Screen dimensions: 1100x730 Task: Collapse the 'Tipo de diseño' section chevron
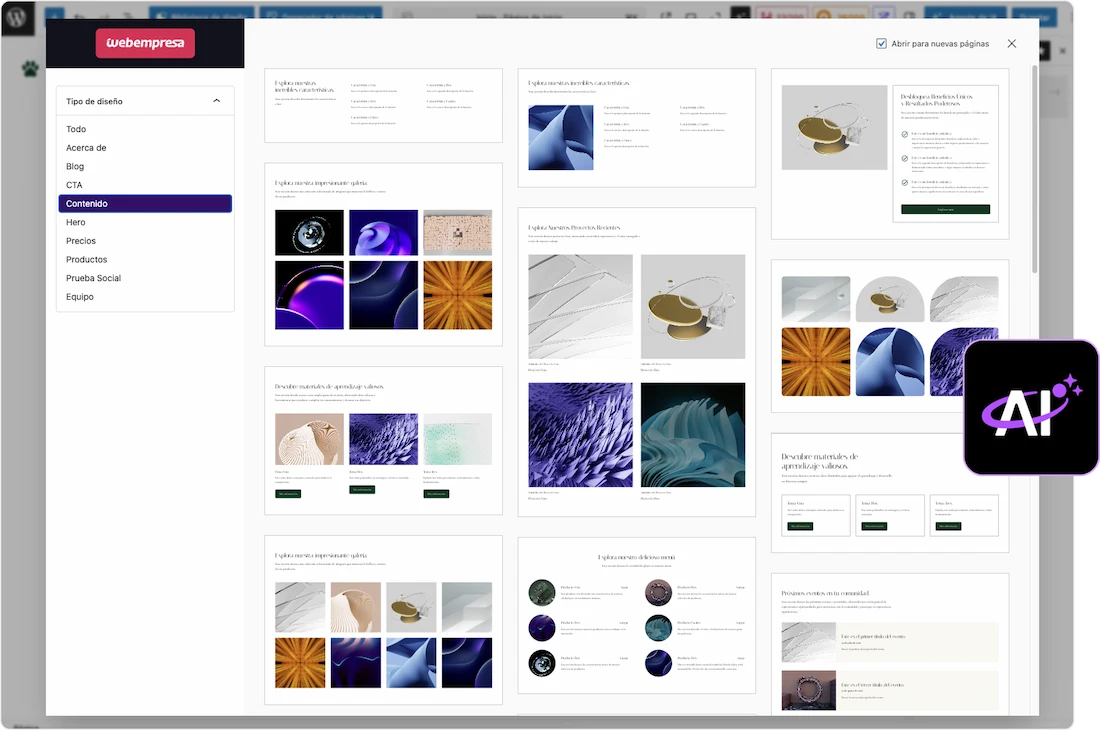tap(217, 101)
